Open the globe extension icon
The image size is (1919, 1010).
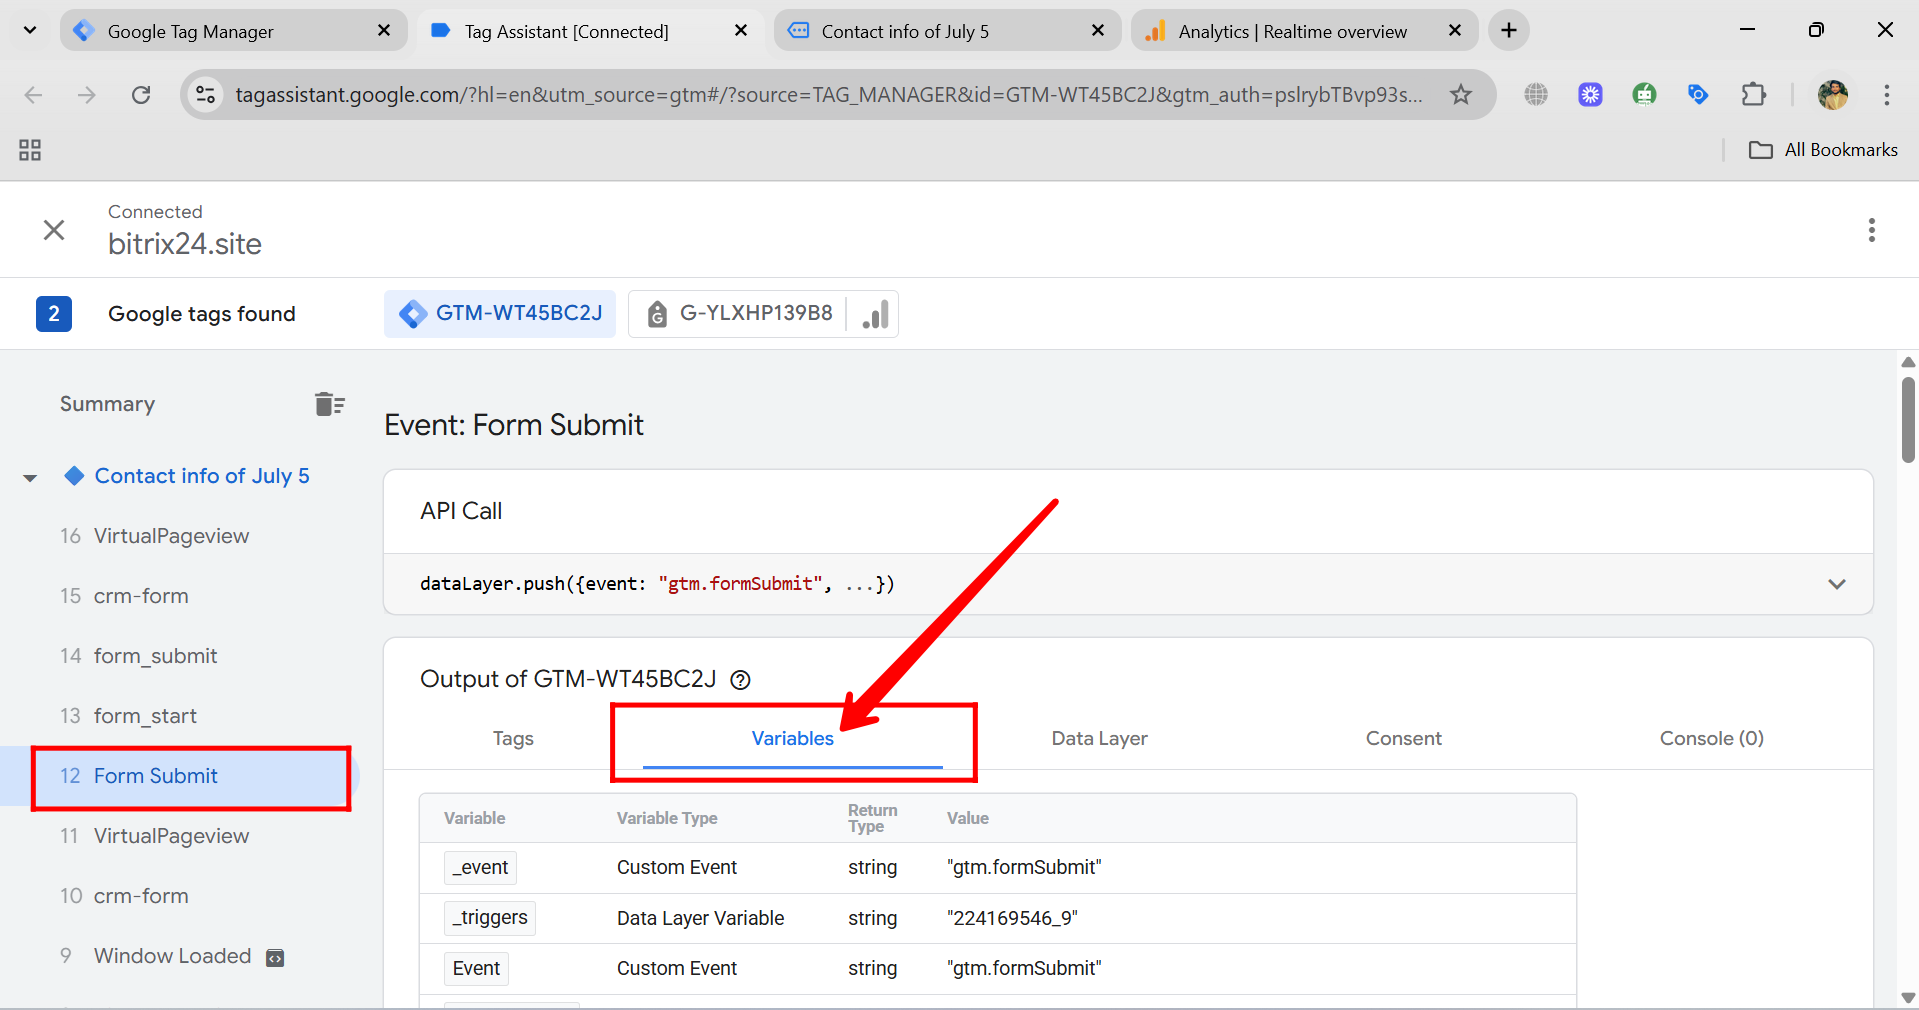point(1536,95)
